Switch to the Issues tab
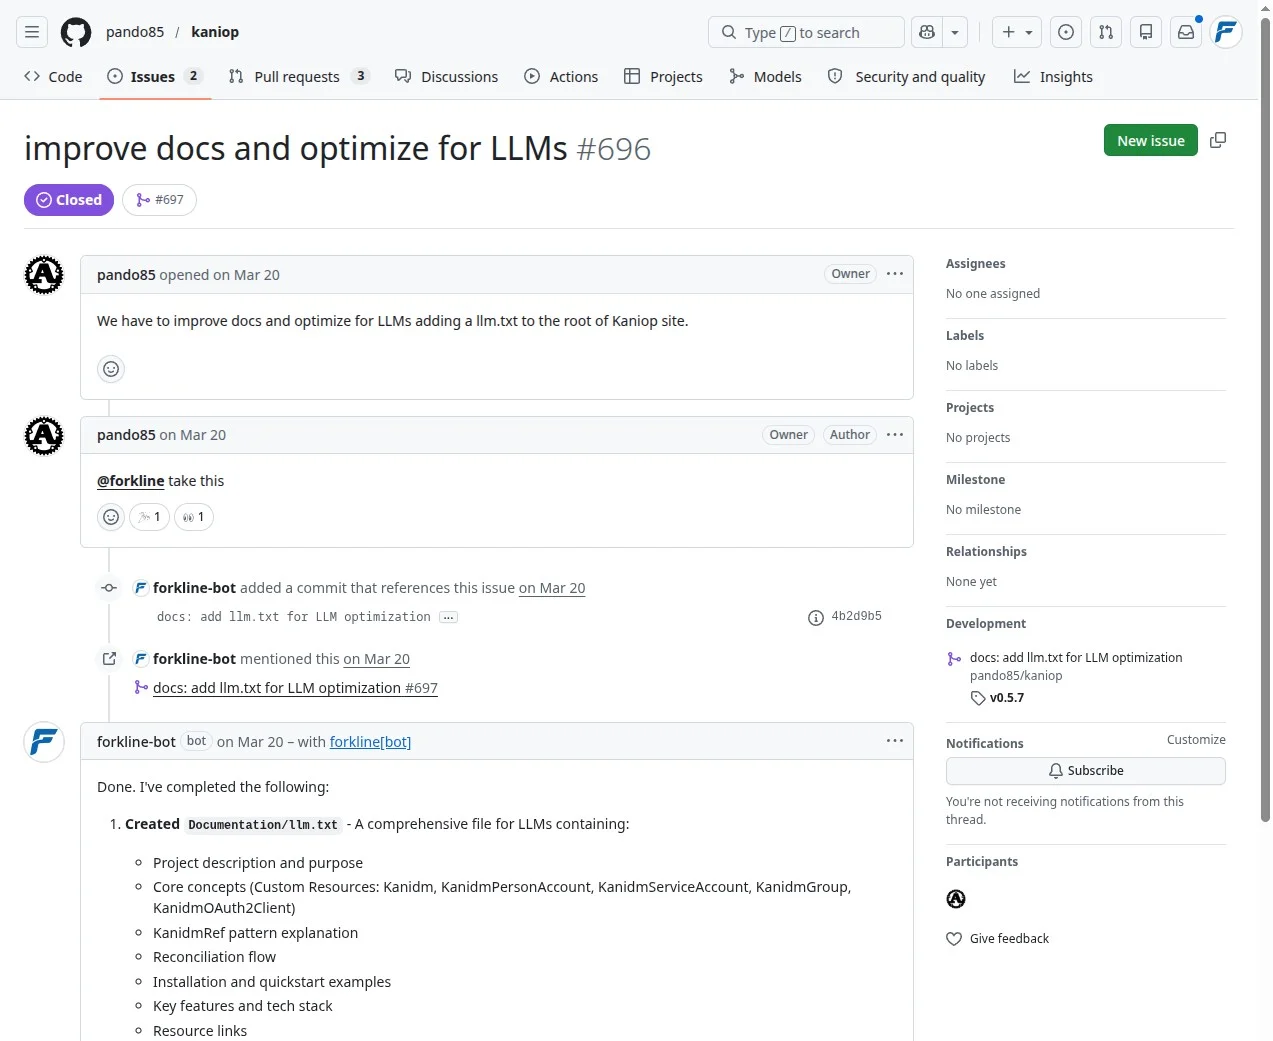 (154, 76)
